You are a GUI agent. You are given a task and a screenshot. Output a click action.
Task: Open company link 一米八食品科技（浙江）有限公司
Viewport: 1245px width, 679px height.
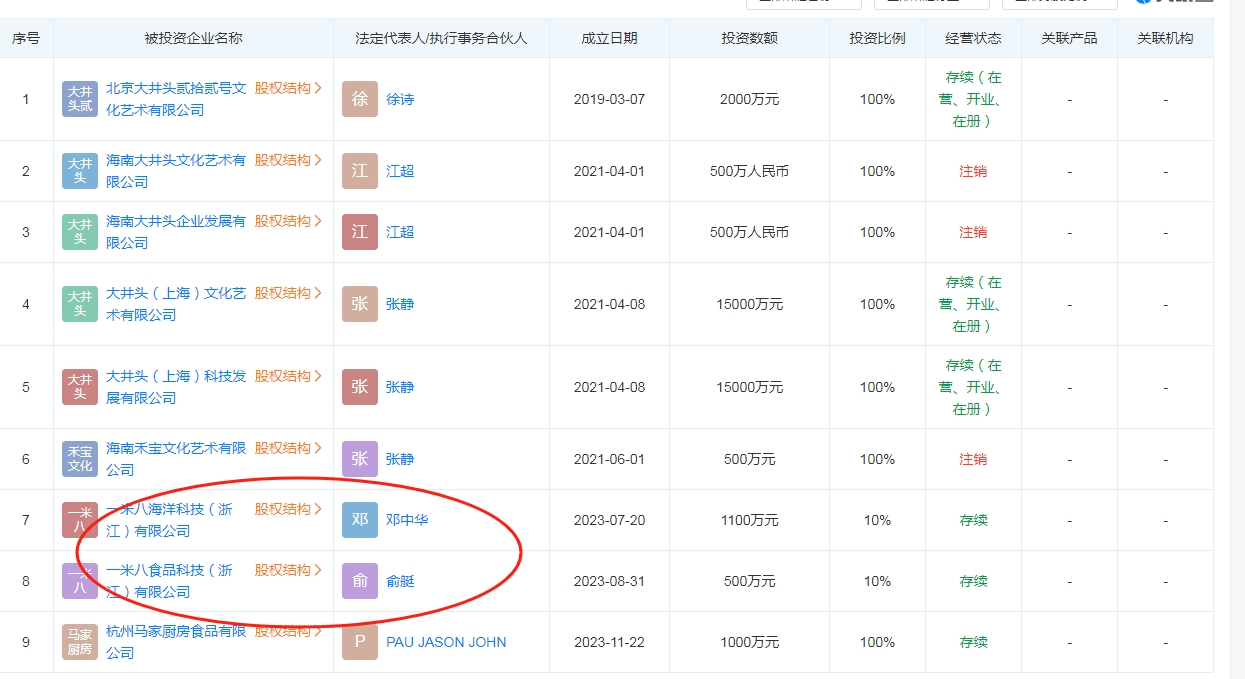point(170,581)
